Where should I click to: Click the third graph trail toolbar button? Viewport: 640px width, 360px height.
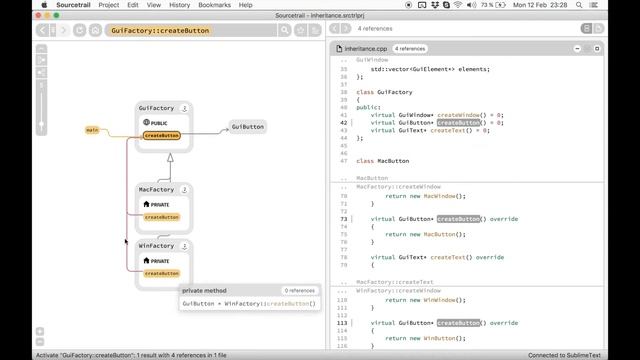point(42,73)
